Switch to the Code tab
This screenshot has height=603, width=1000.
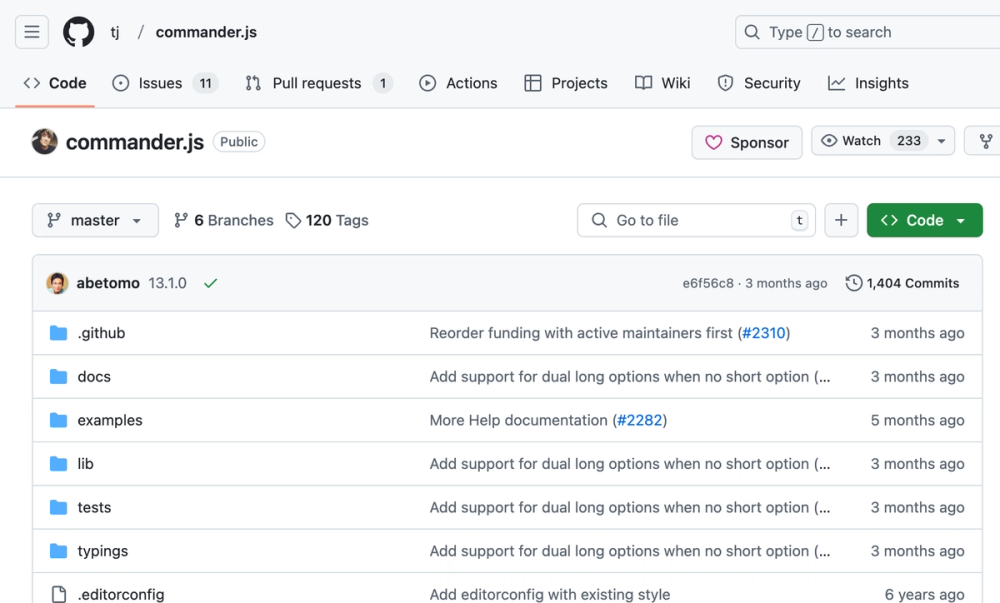[55, 83]
